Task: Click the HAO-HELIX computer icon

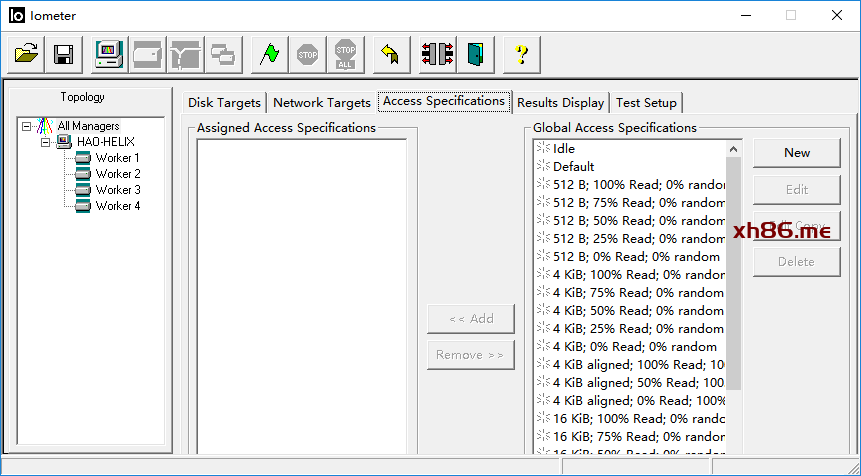Action: [x=64, y=142]
